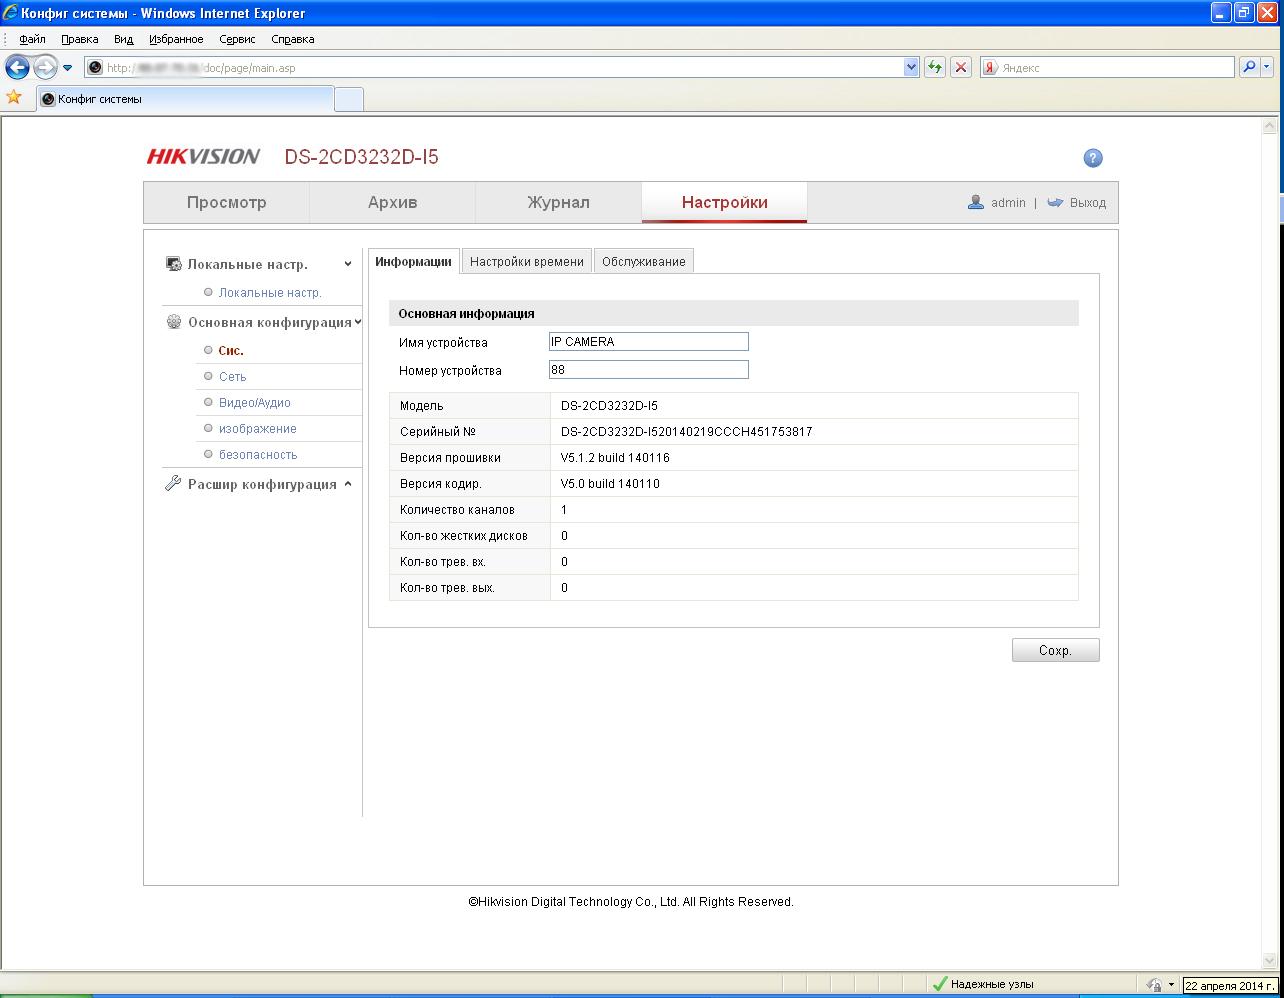The width and height of the screenshot is (1284, 998).
Task: Click the IE forward arrow button
Action: click(x=45, y=67)
